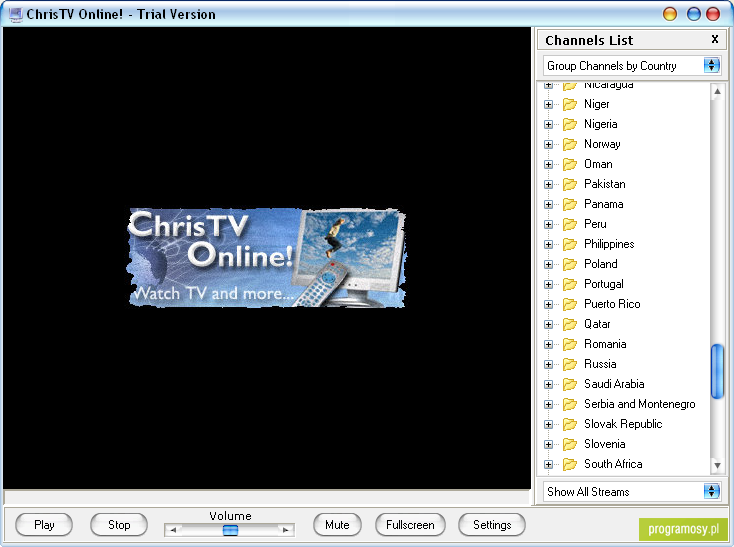Click the Nigeria folder icon

coord(570,124)
